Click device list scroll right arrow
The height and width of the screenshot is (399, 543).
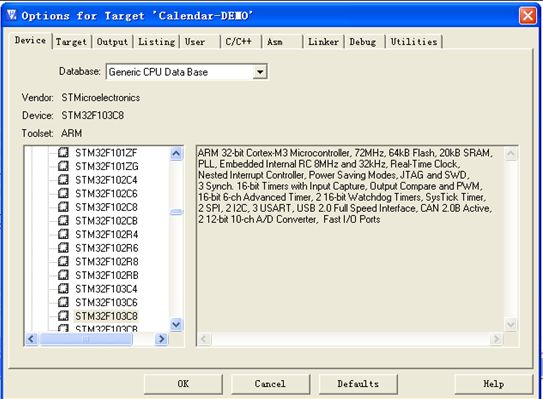pyautogui.click(x=161, y=339)
